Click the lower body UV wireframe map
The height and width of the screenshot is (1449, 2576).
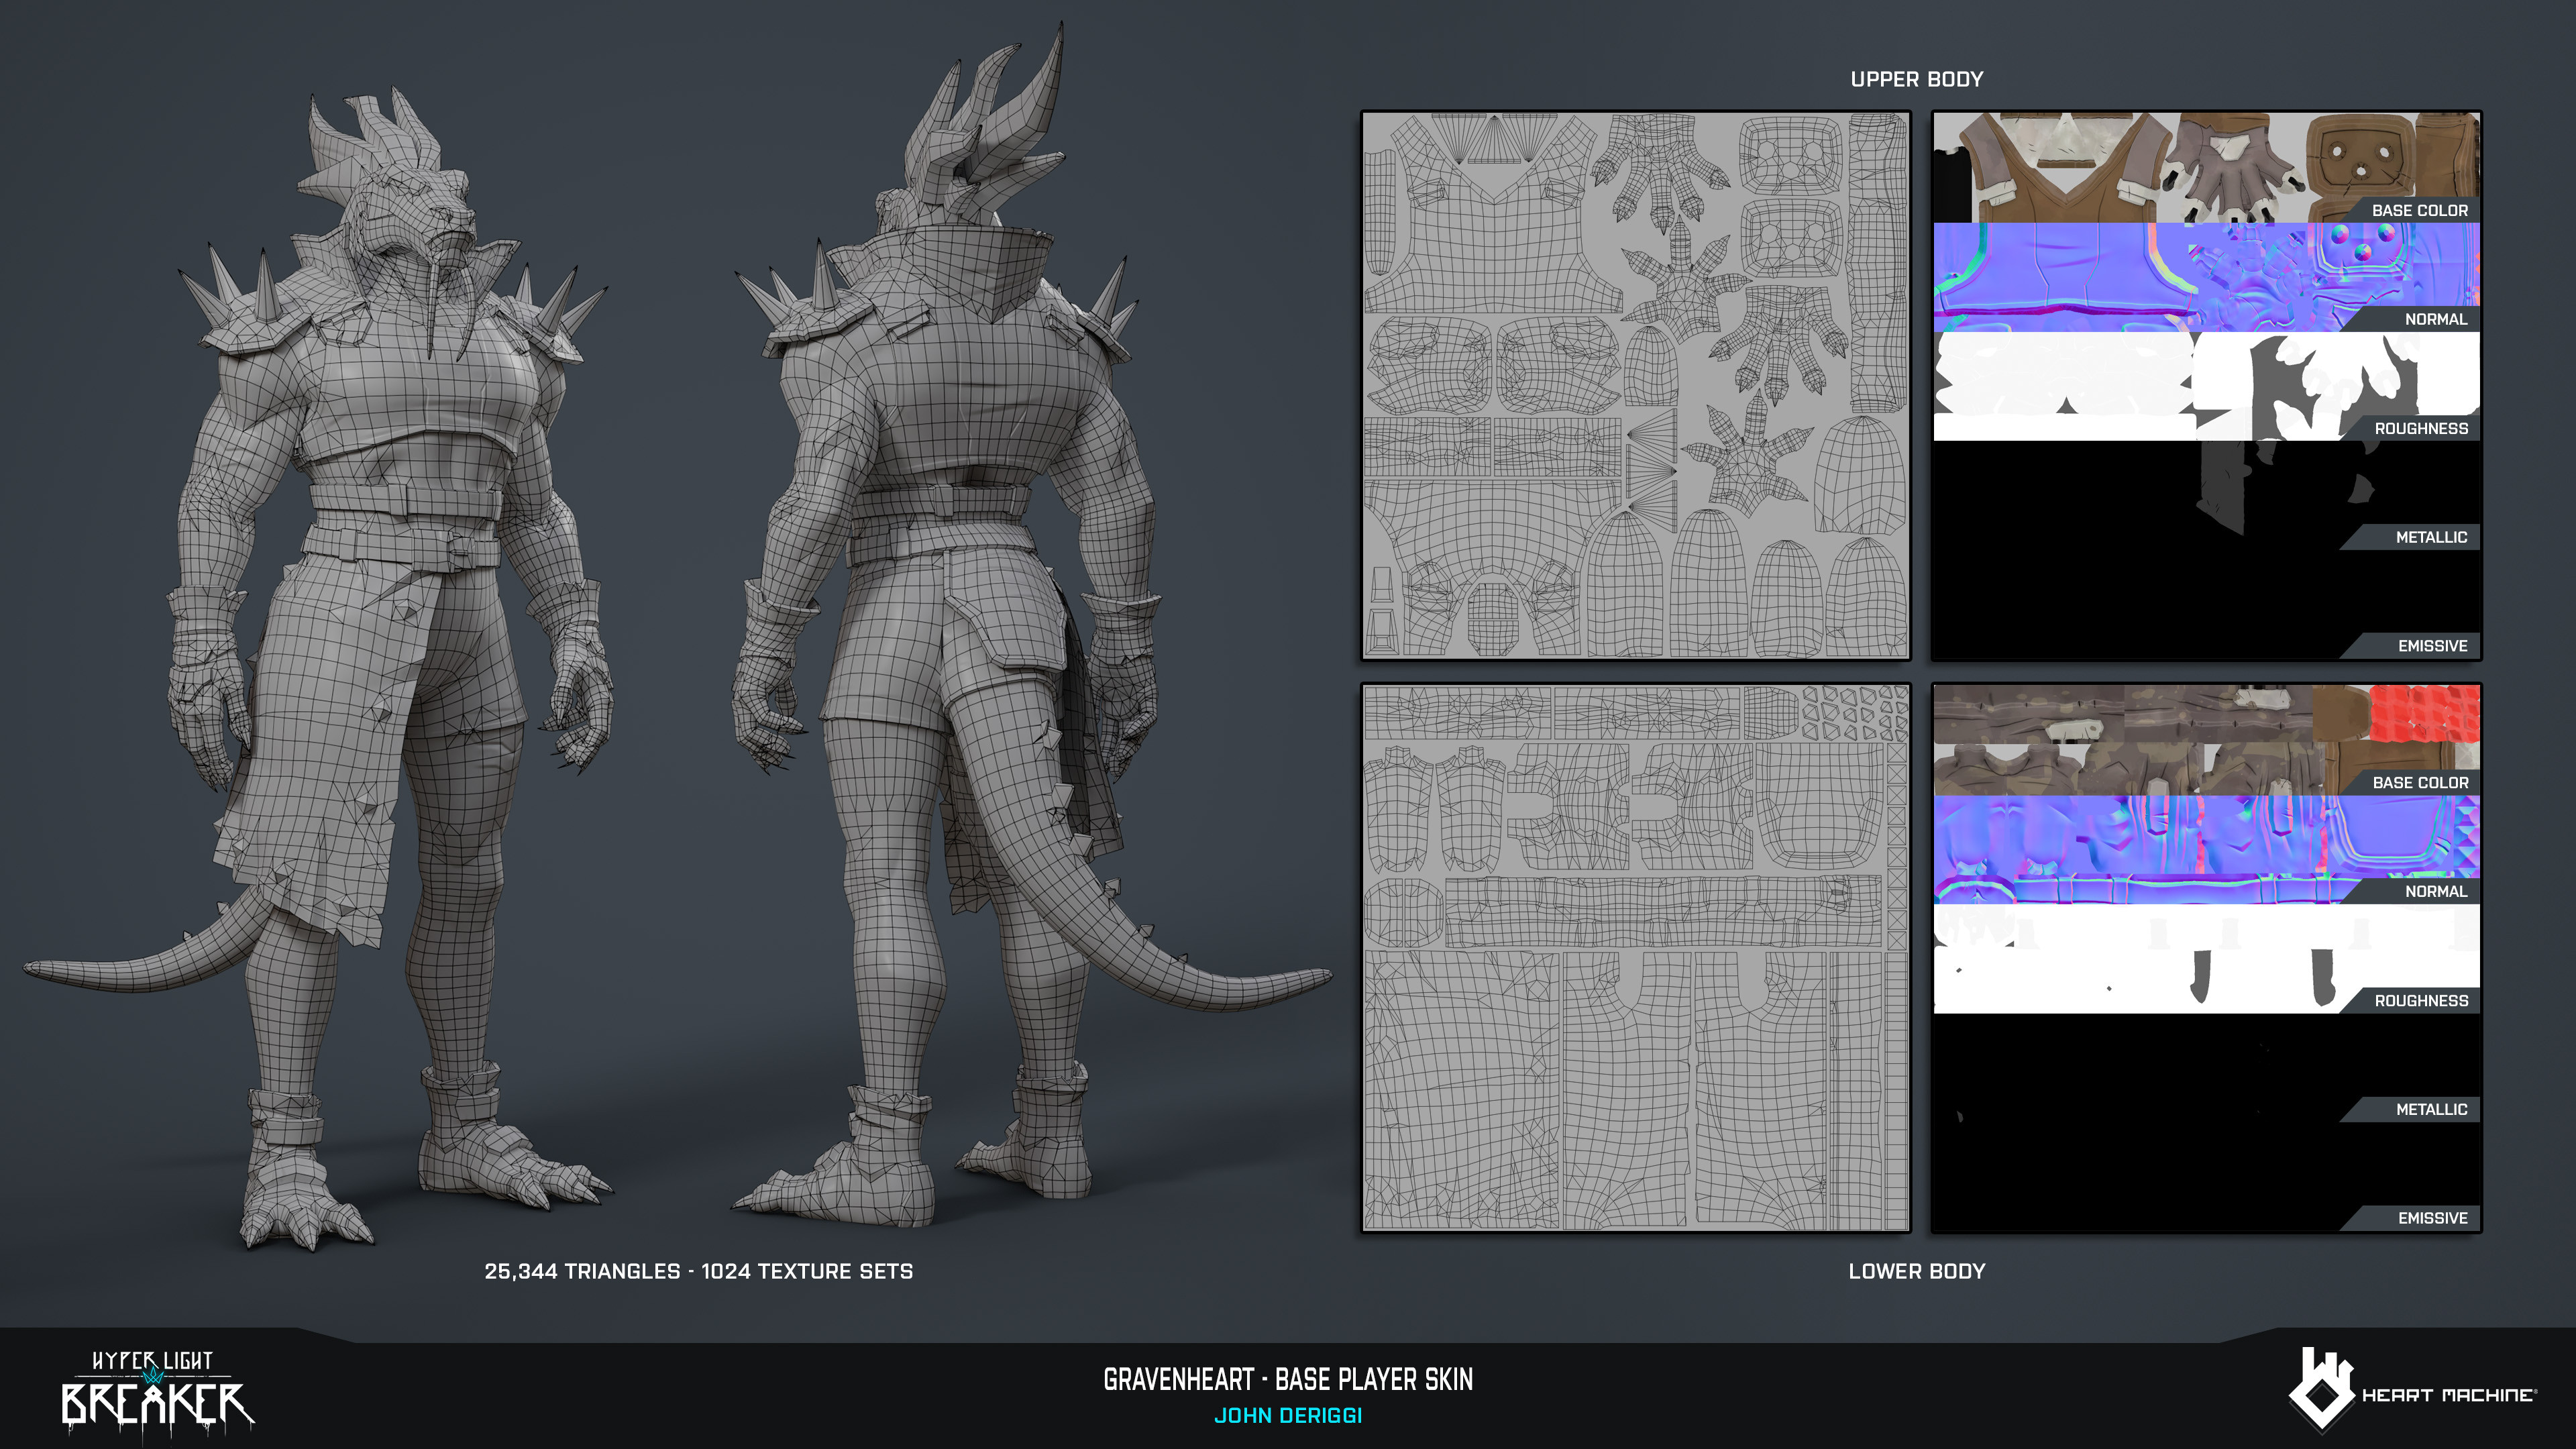1635,957
